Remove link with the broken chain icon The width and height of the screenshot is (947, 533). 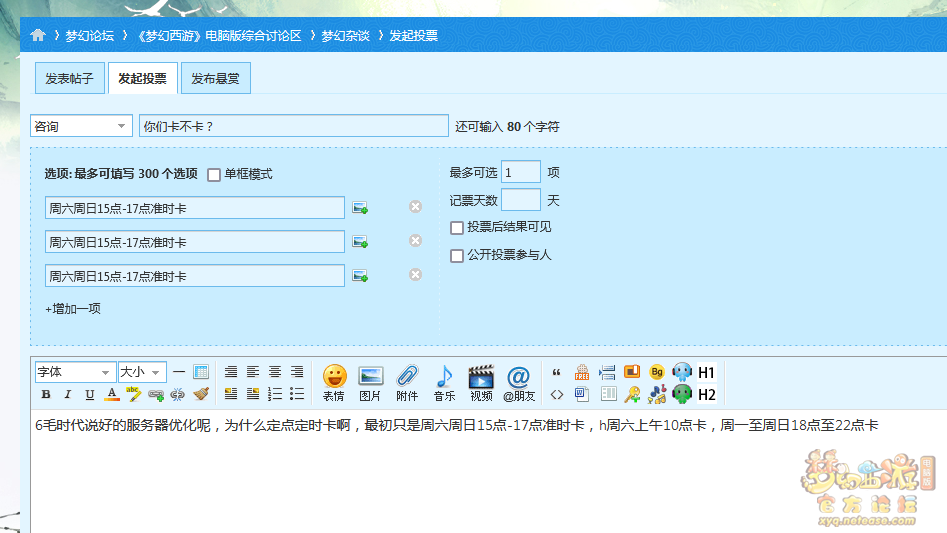click(178, 394)
